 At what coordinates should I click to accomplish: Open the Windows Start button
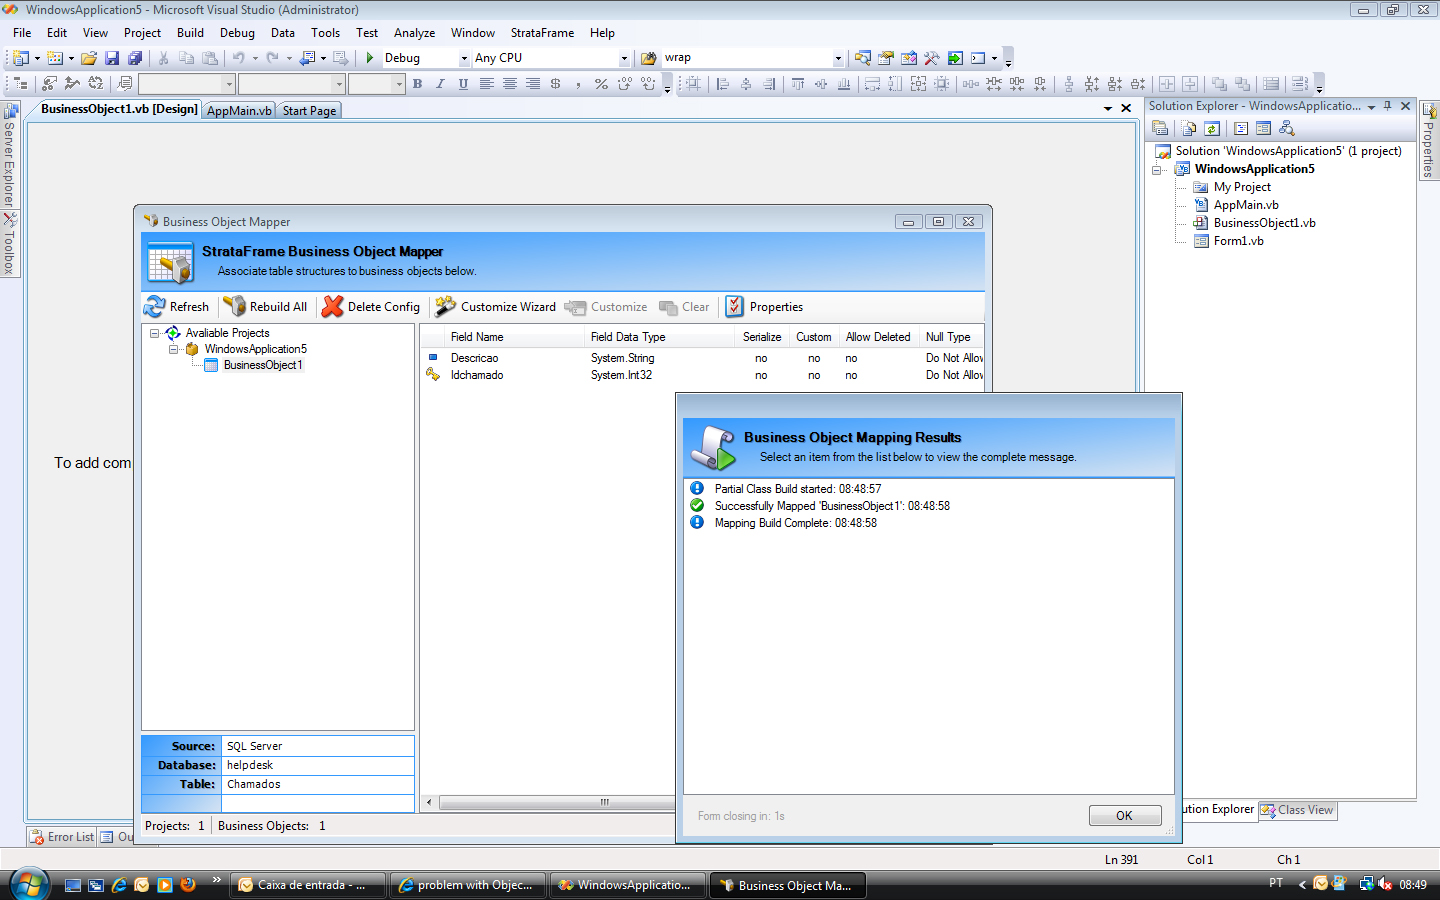coord(30,884)
